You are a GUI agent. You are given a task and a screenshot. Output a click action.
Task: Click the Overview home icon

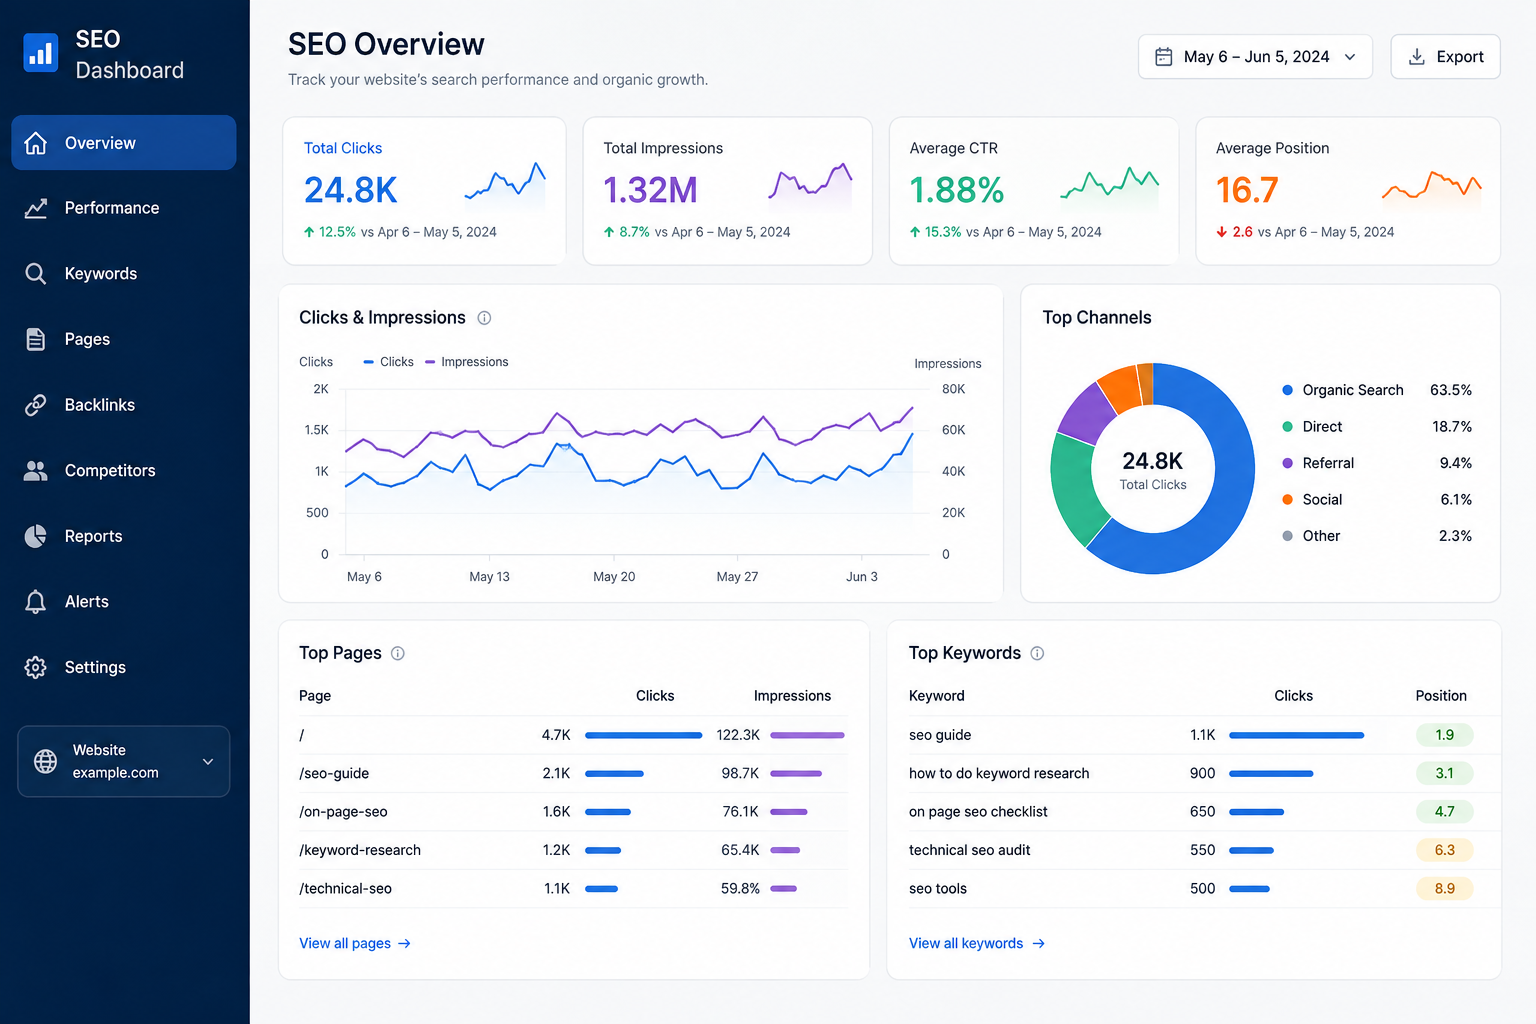[x=36, y=143]
